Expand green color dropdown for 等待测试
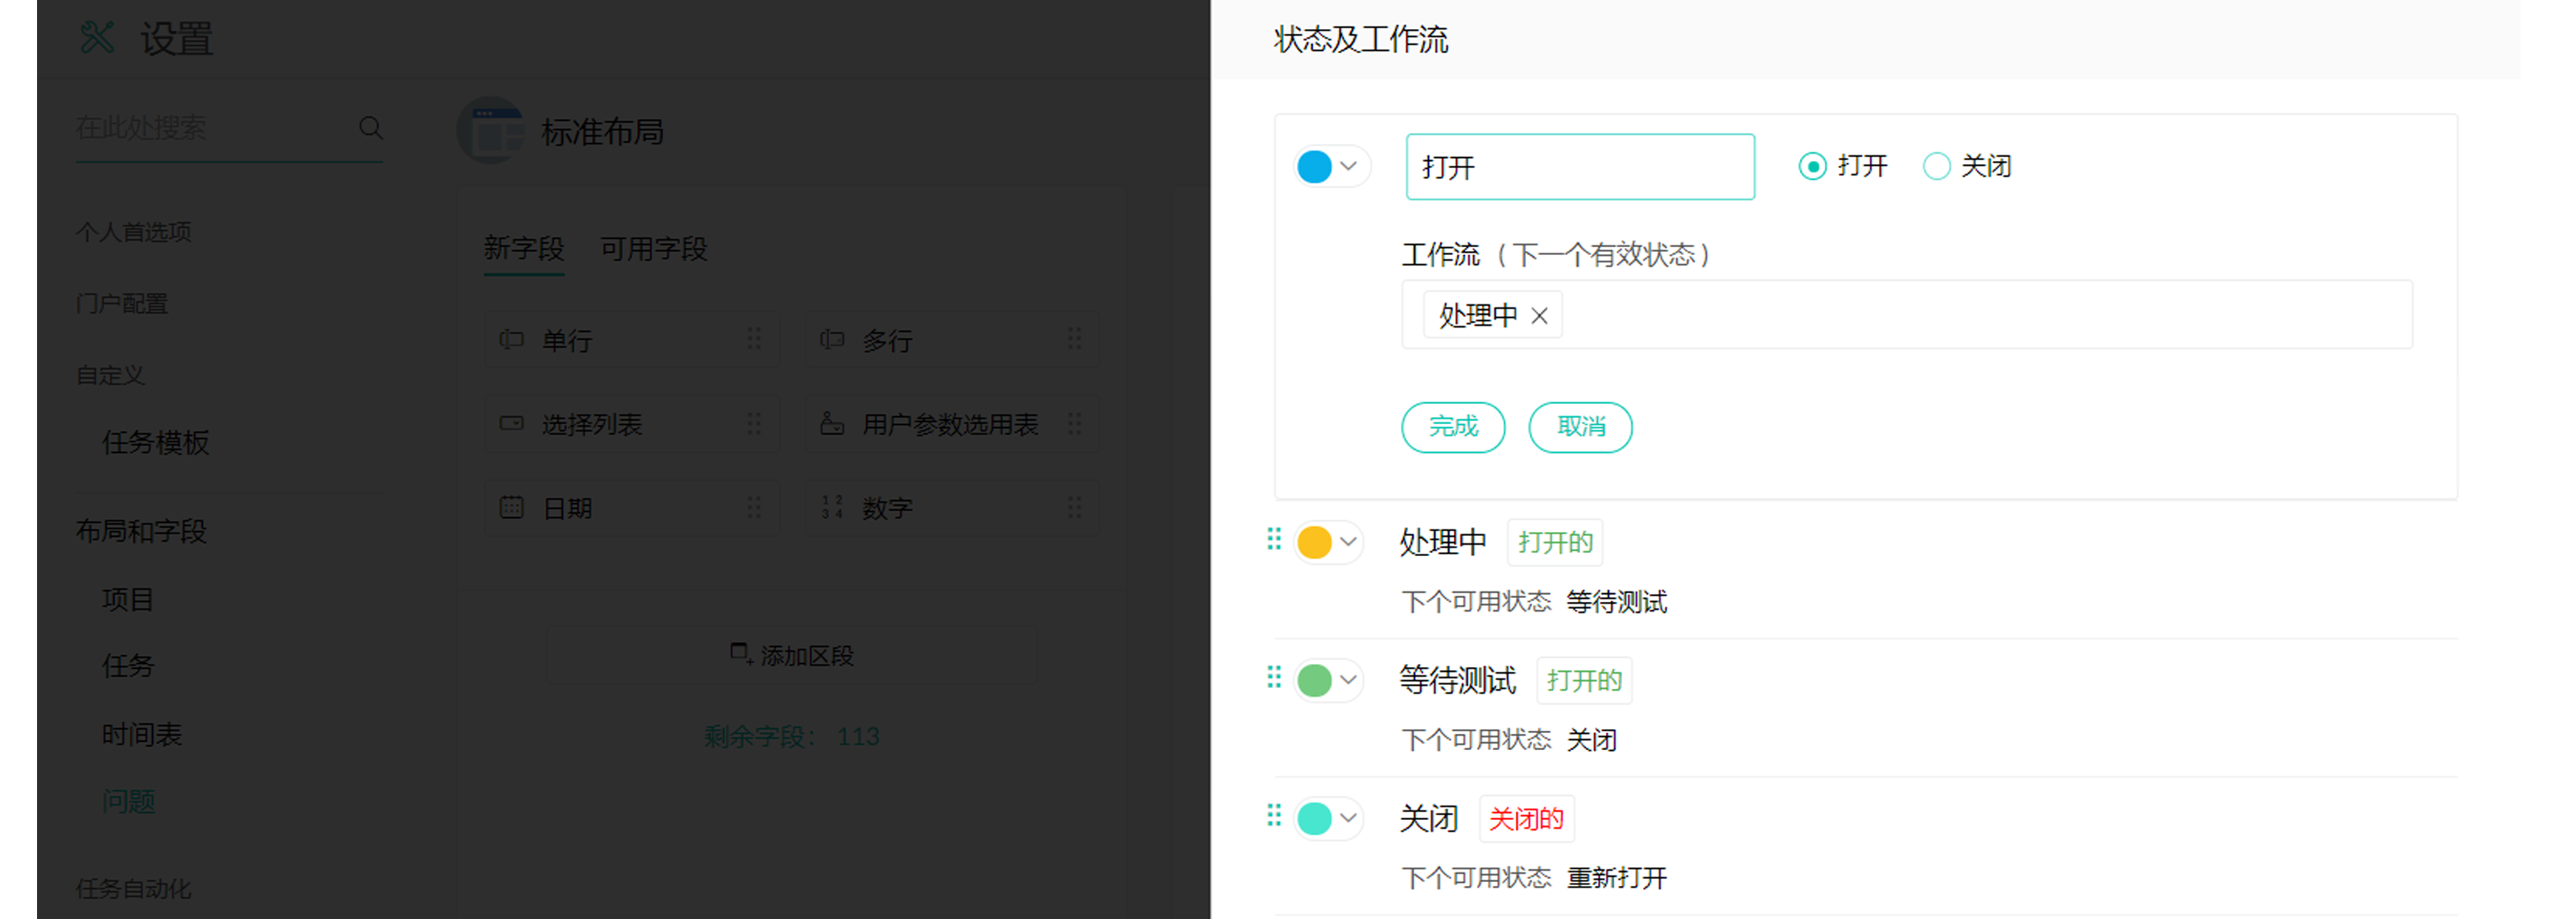The image size is (2576, 919). (x=1348, y=680)
